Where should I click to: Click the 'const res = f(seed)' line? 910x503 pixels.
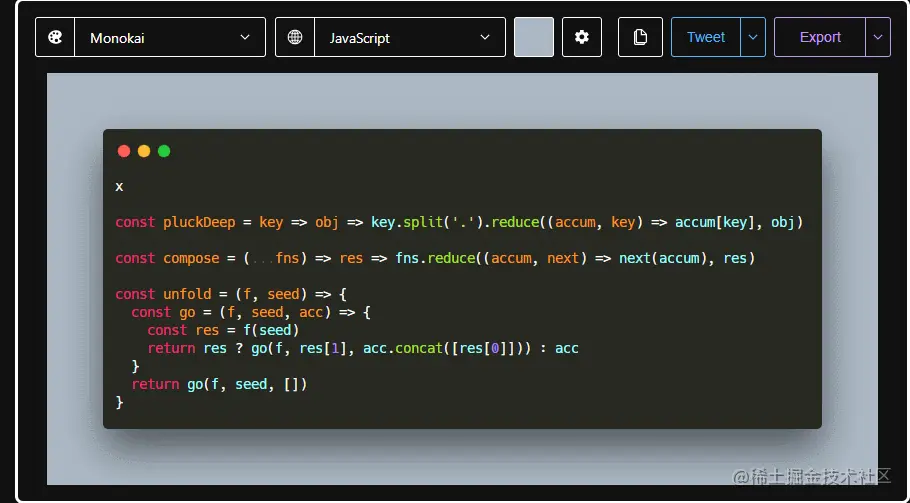click(x=223, y=330)
